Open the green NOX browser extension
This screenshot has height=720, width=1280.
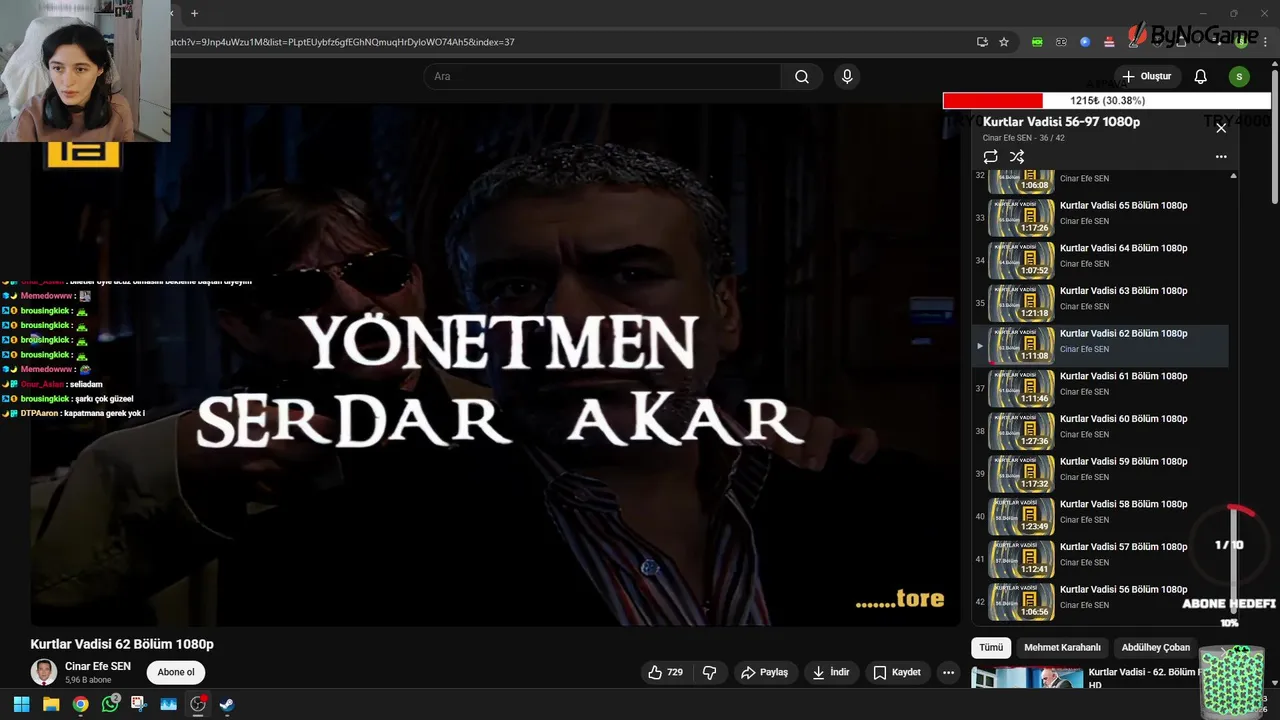point(1037,42)
